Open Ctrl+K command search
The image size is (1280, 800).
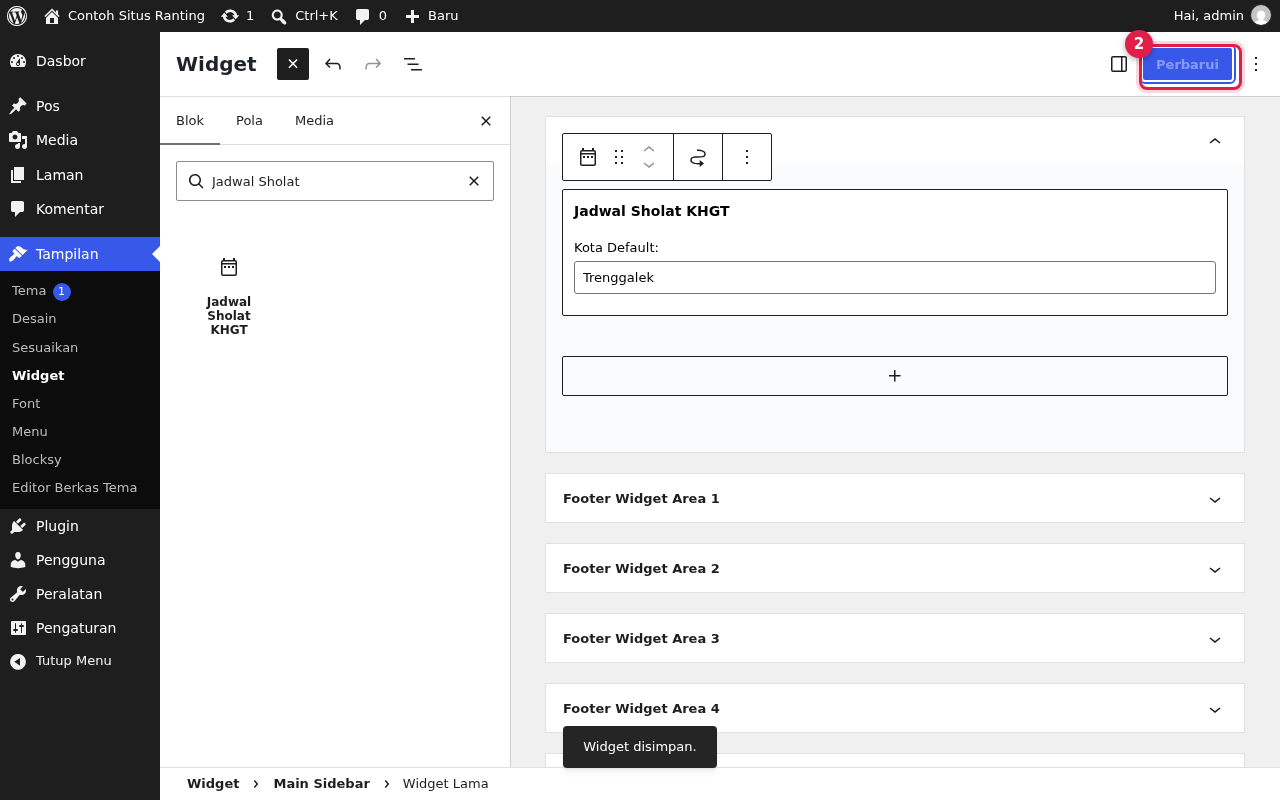tap(304, 16)
